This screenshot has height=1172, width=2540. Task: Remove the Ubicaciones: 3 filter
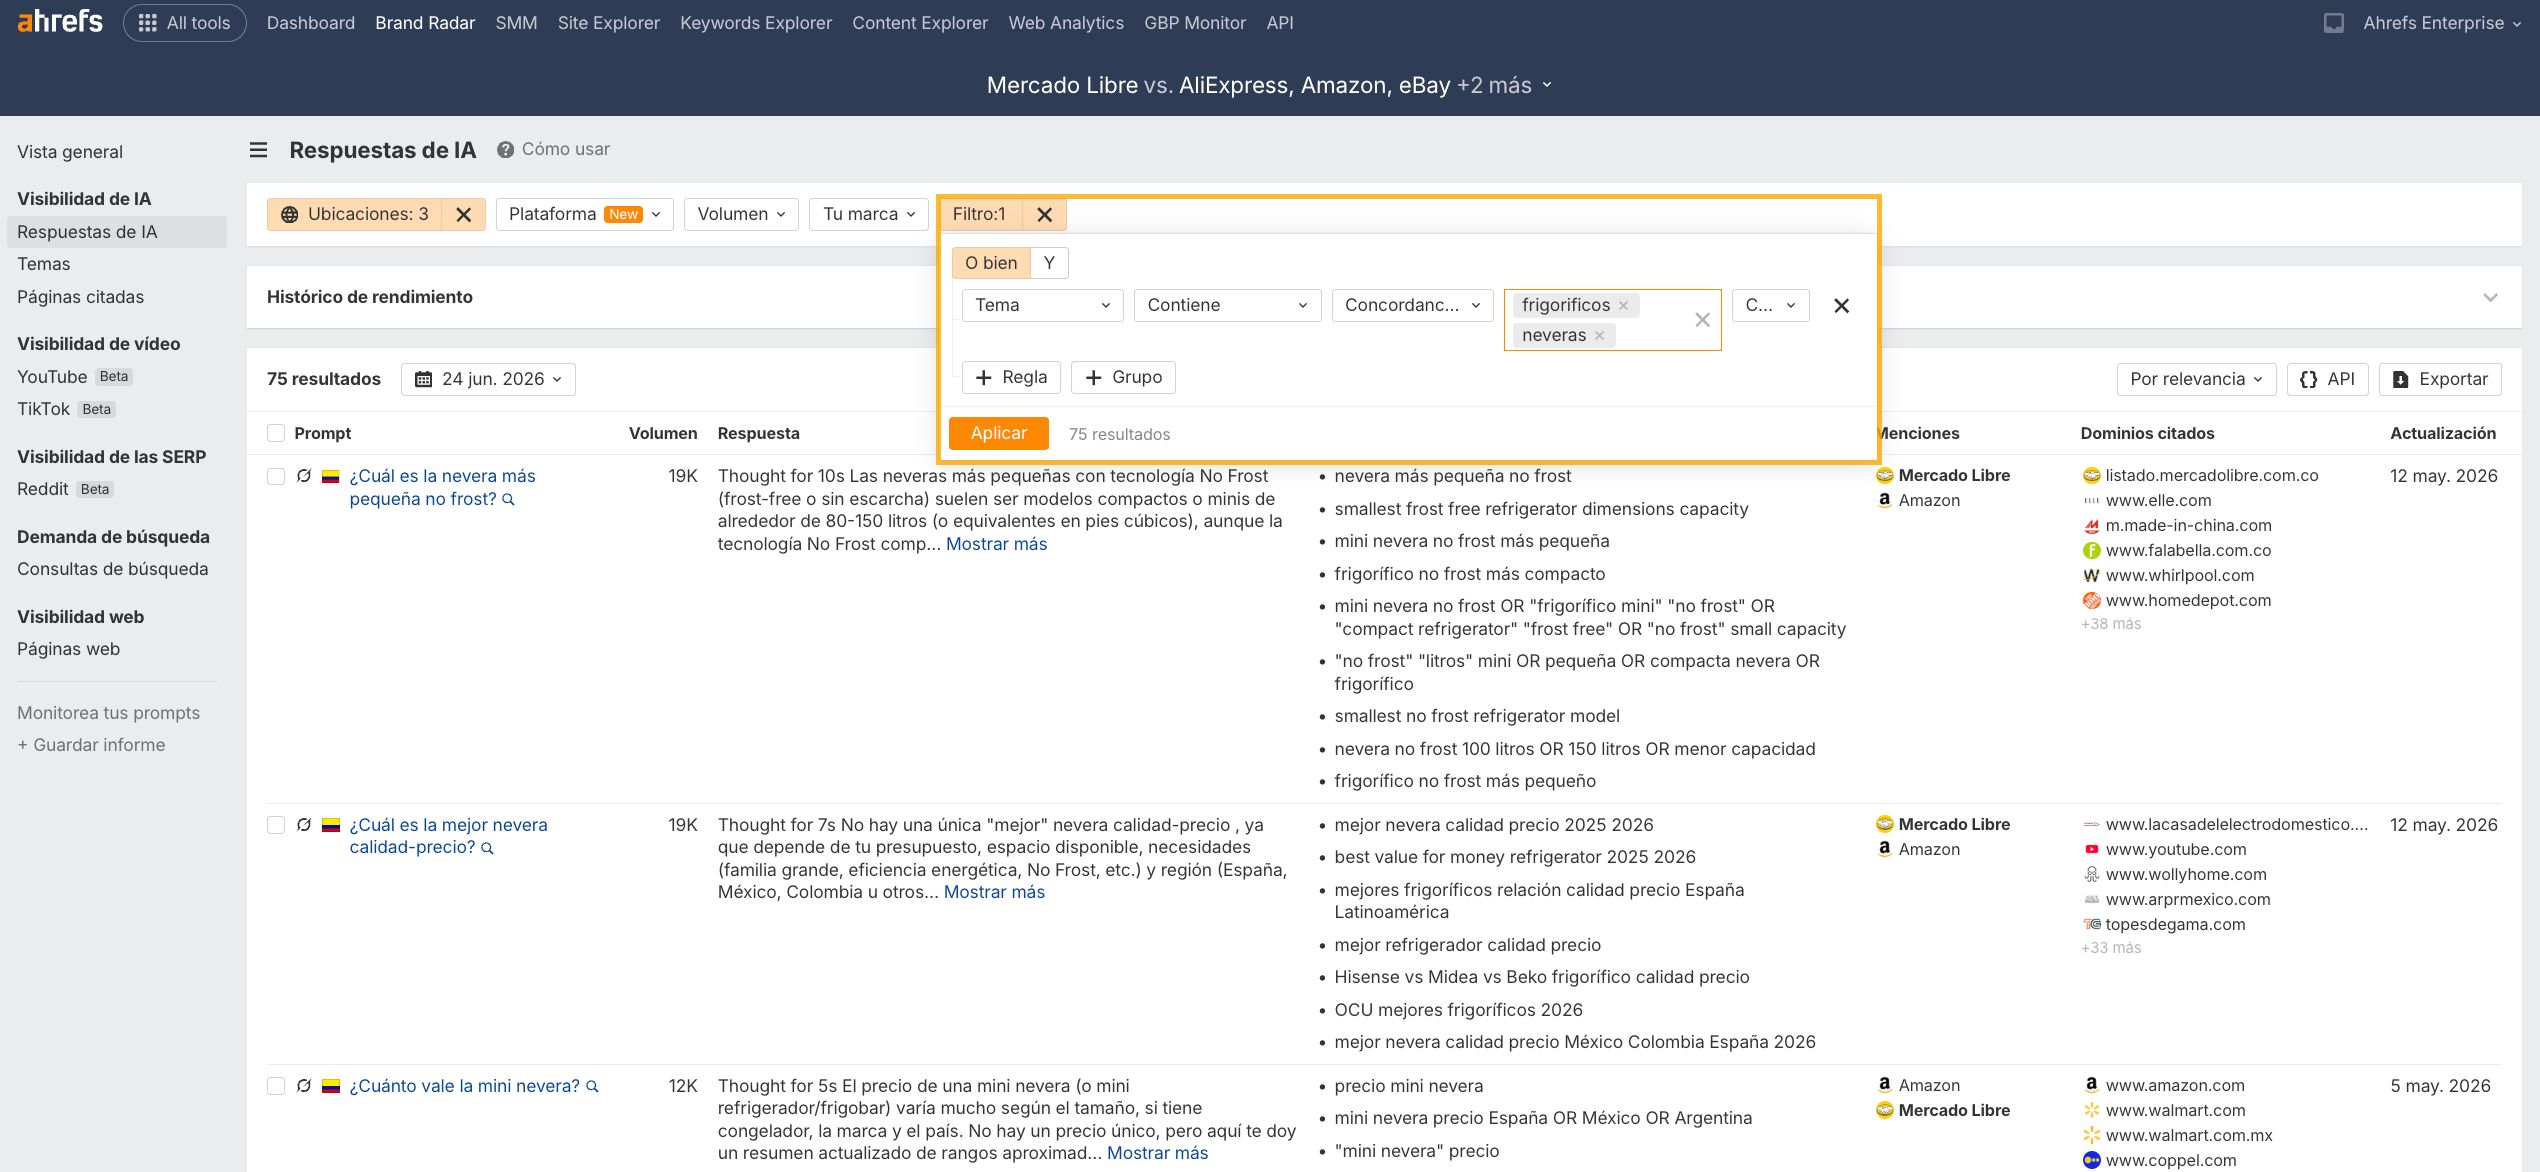point(463,214)
